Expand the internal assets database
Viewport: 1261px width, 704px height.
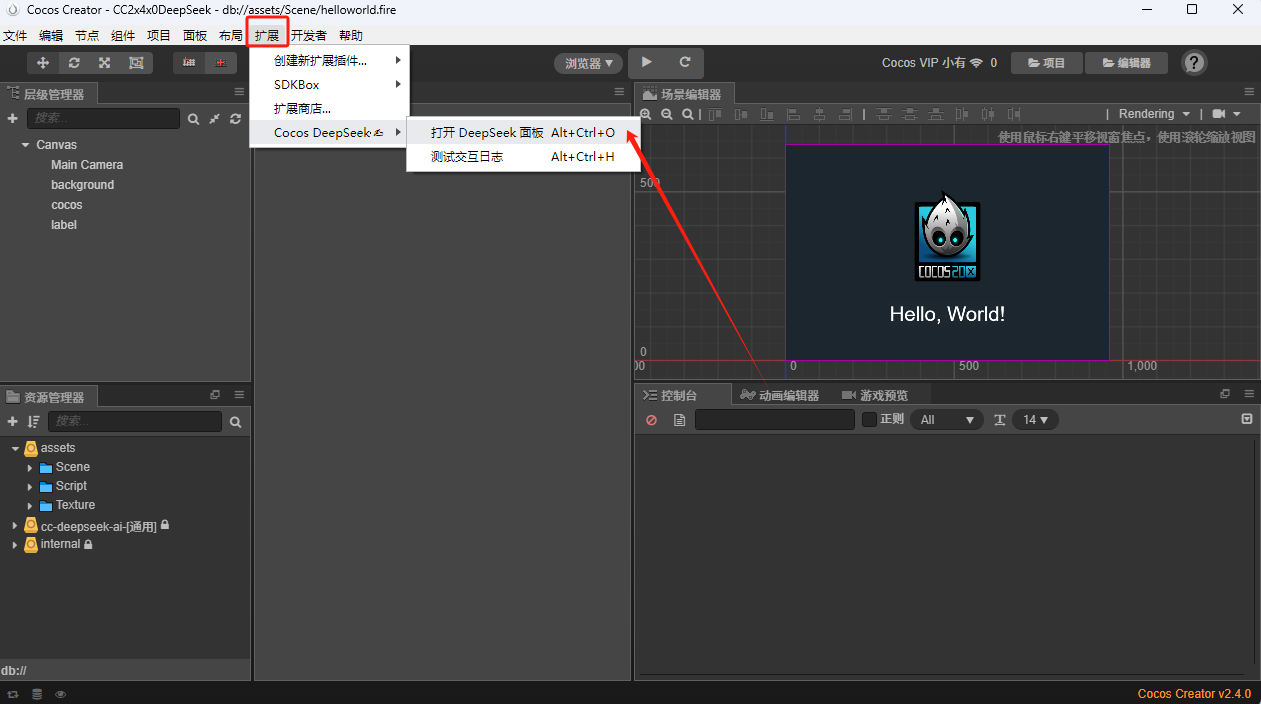coord(15,544)
